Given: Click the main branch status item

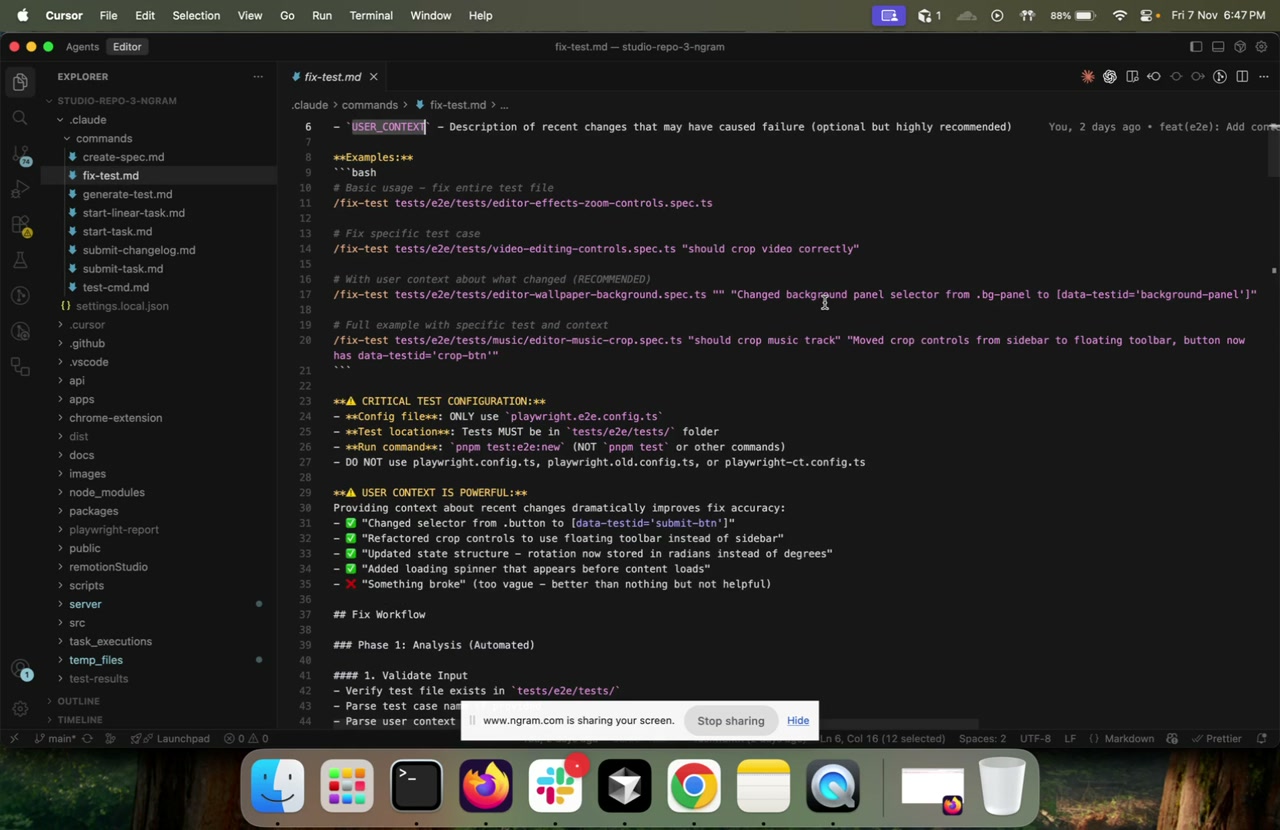Looking at the screenshot, I should click(x=56, y=739).
